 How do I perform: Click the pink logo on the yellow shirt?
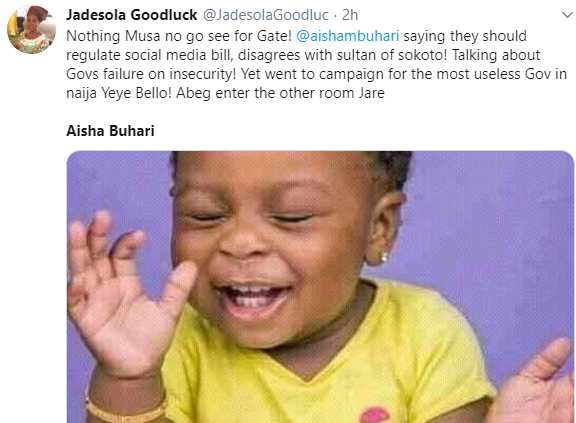tap(374, 415)
